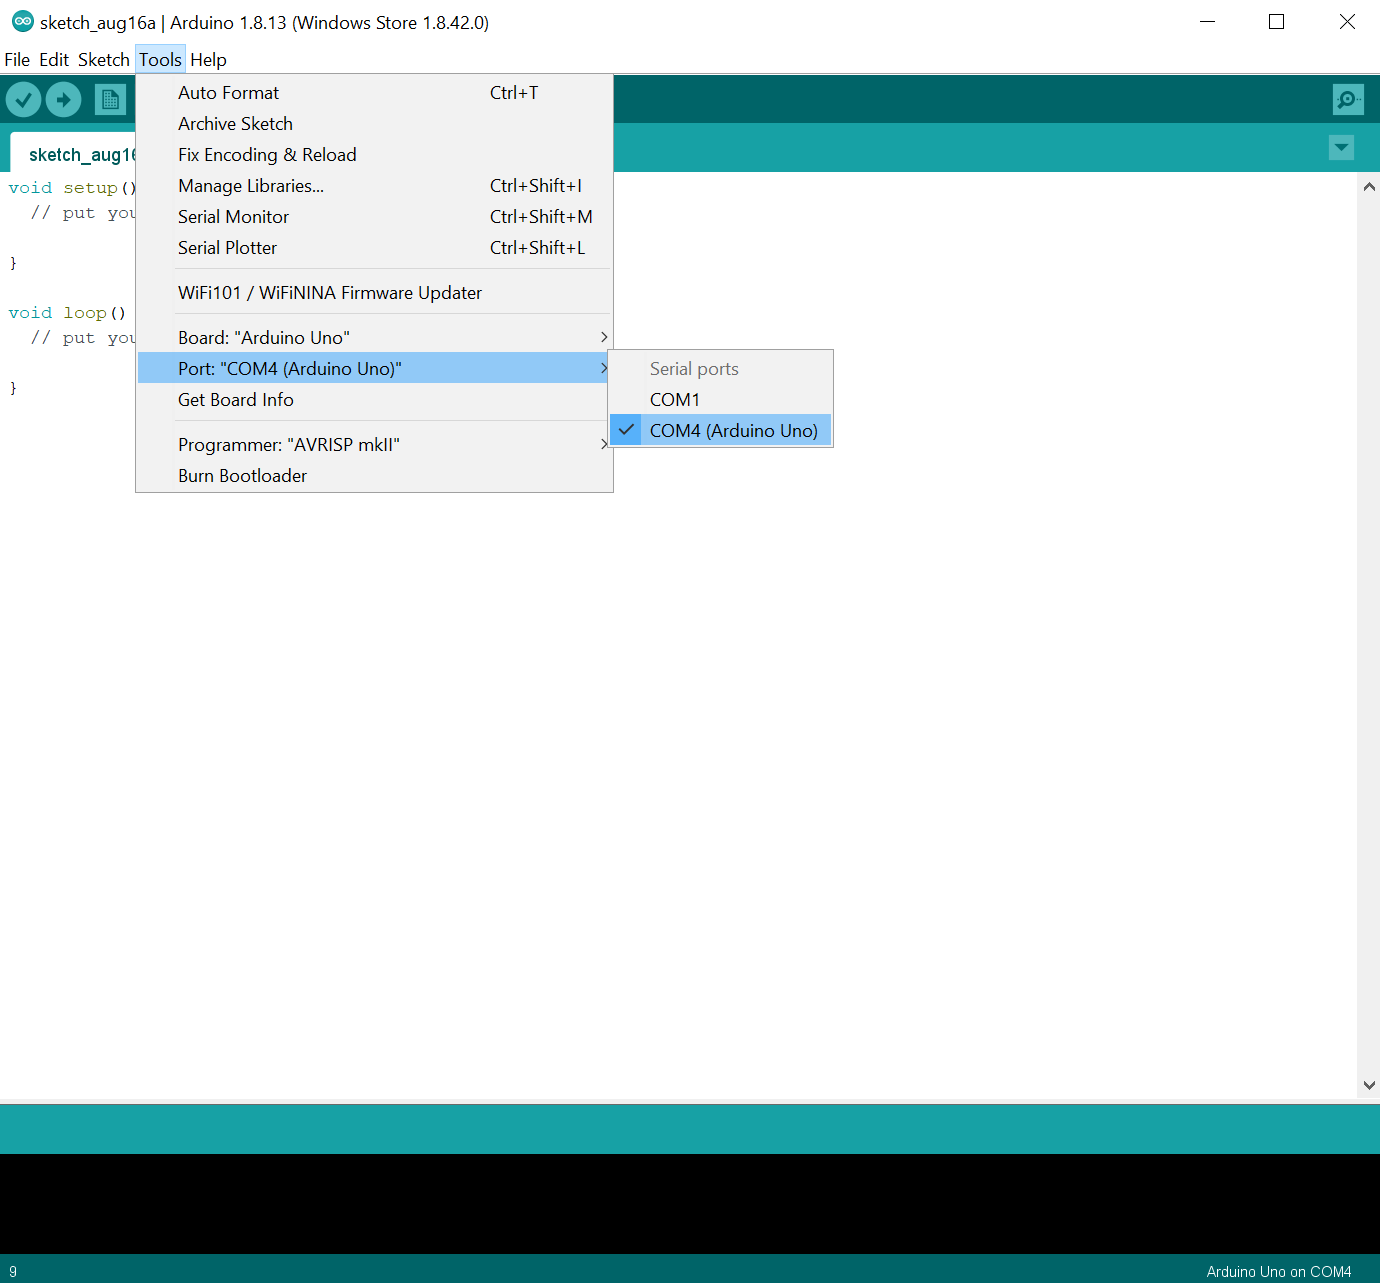Open WiFi101 / WiFiNINA Firmware Updater
Viewport: 1380px width, 1283px height.
point(374,293)
